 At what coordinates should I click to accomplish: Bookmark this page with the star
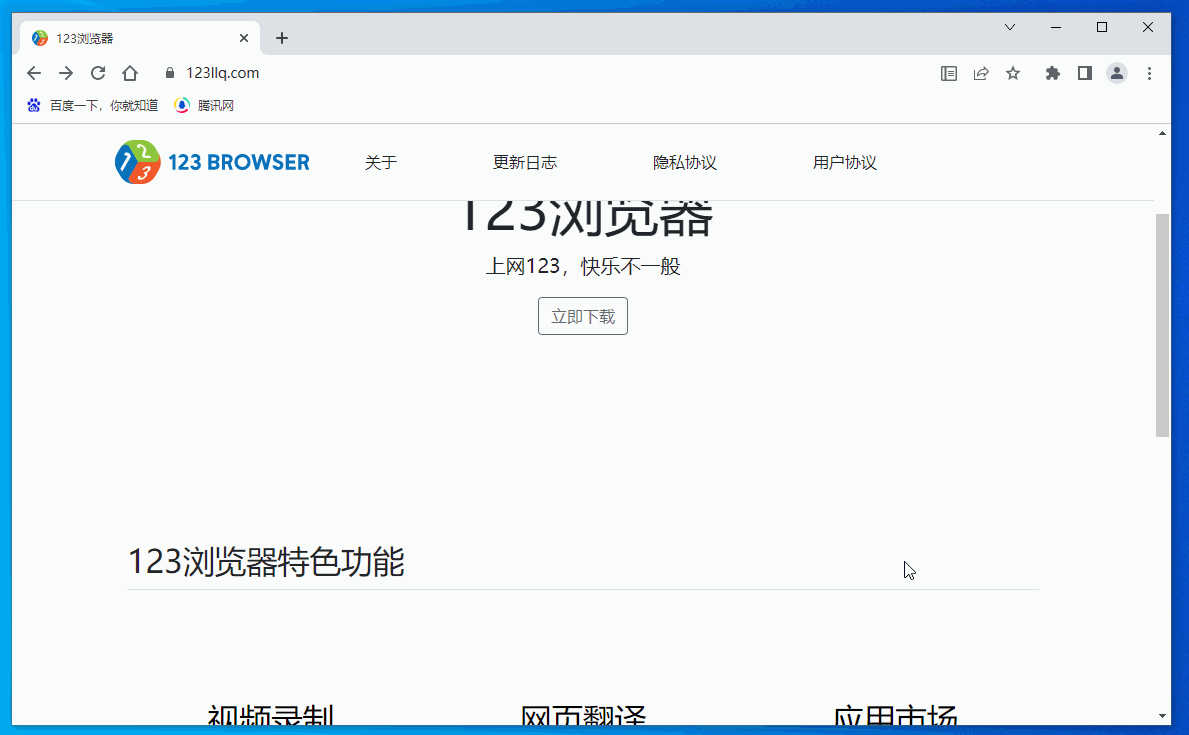coord(1013,73)
